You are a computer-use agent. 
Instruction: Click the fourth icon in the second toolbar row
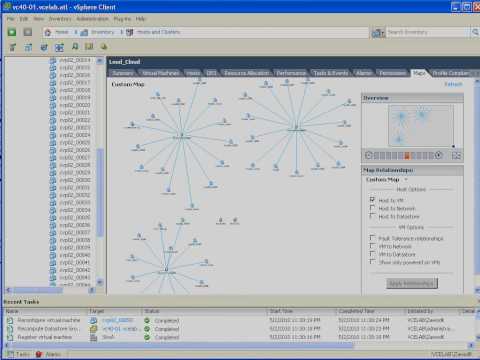tap(59, 47)
